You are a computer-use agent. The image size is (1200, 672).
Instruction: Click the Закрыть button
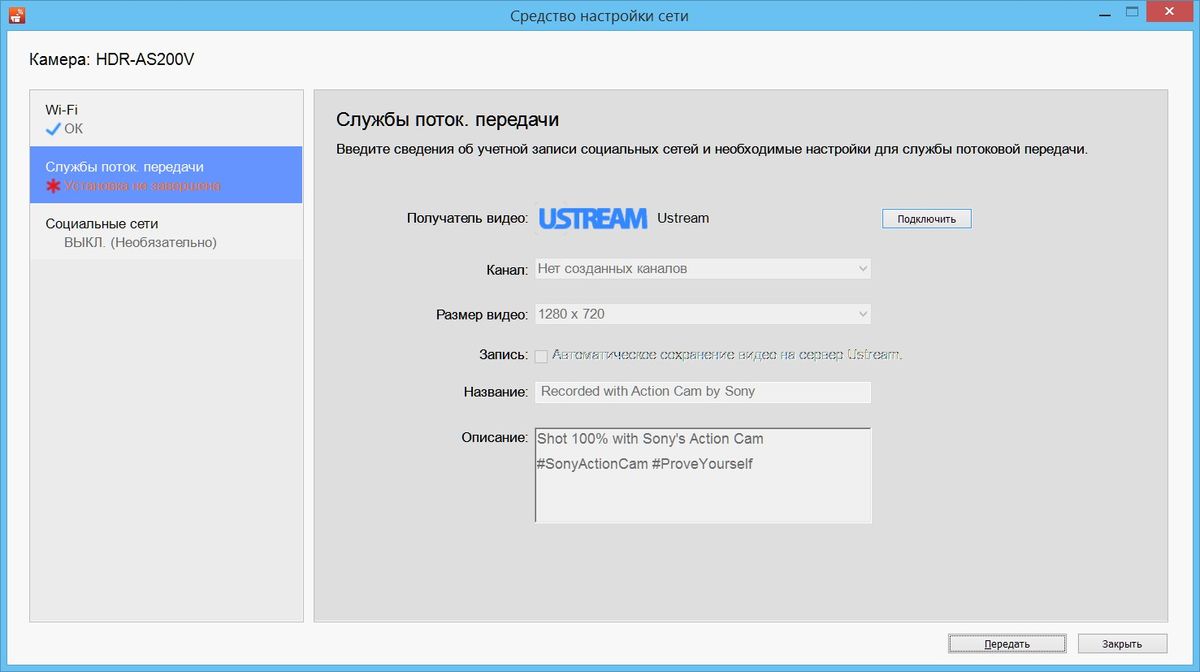pyautogui.click(x=1121, y=643)
